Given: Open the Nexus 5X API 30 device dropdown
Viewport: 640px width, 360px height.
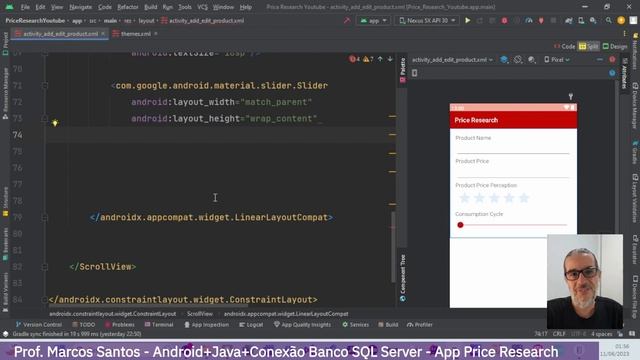Looking at the screenshot, I should coord(427,20).
